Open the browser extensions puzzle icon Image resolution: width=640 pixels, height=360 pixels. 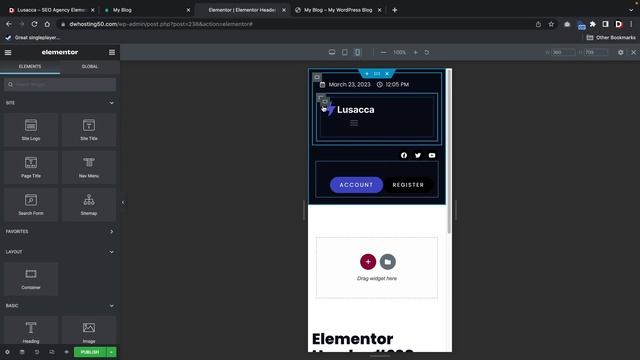click(593, 24)
